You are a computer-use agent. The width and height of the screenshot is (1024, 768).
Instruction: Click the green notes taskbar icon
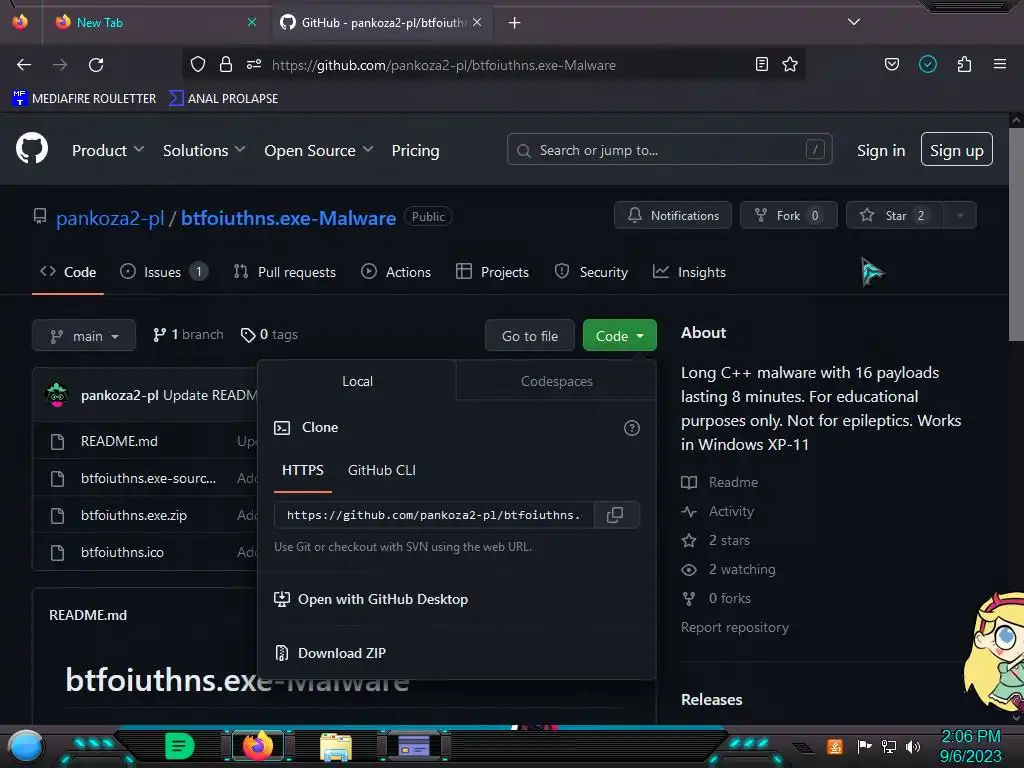(179, 745)
